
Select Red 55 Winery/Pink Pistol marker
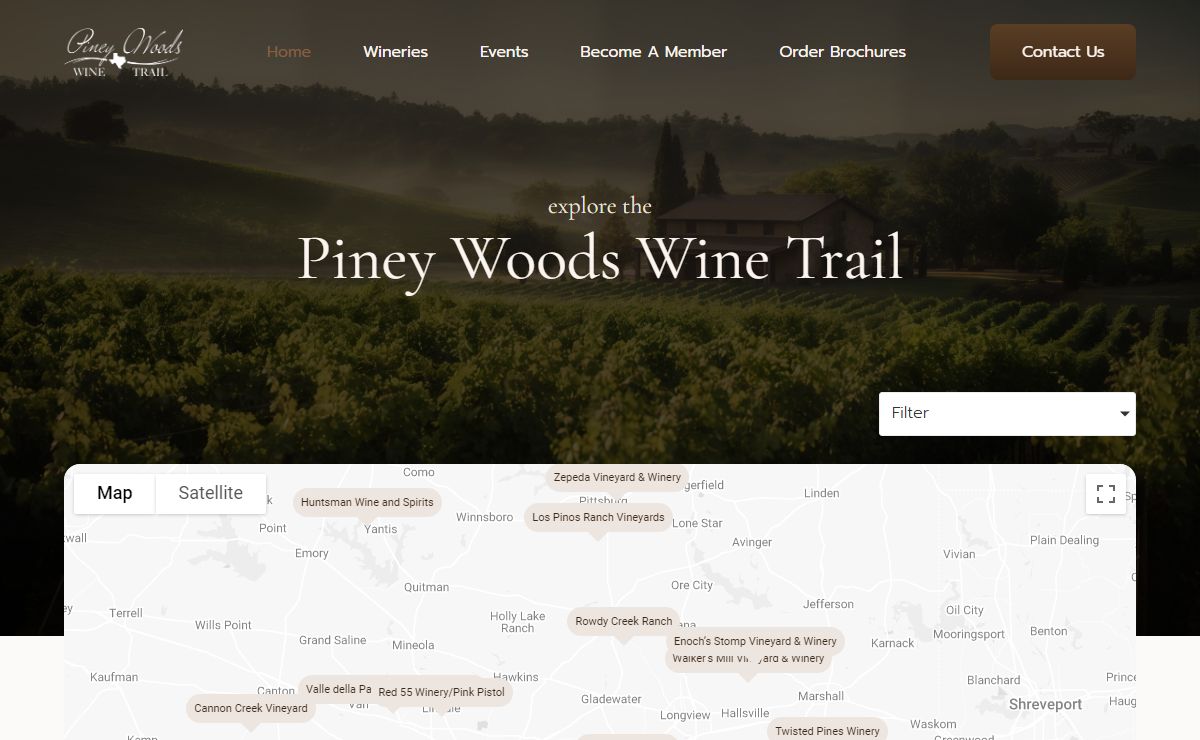pyautogui.click(x=441, y=692)
